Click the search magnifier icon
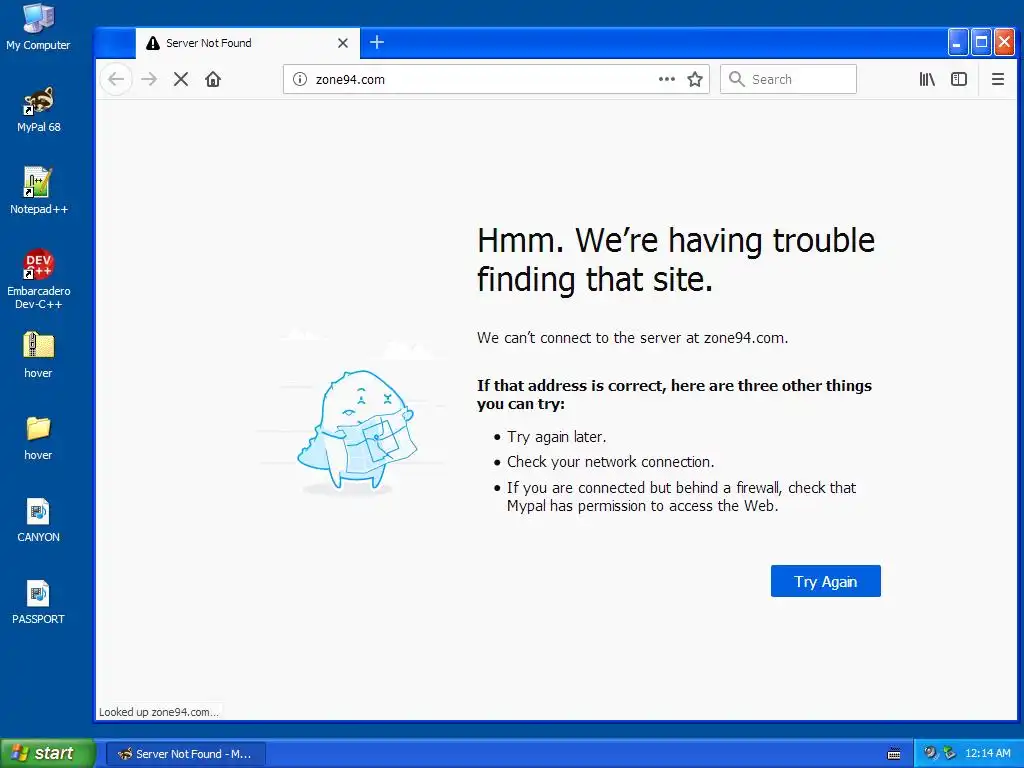Viewport: 1024px width, 768px height. click(x=737, y=79)
